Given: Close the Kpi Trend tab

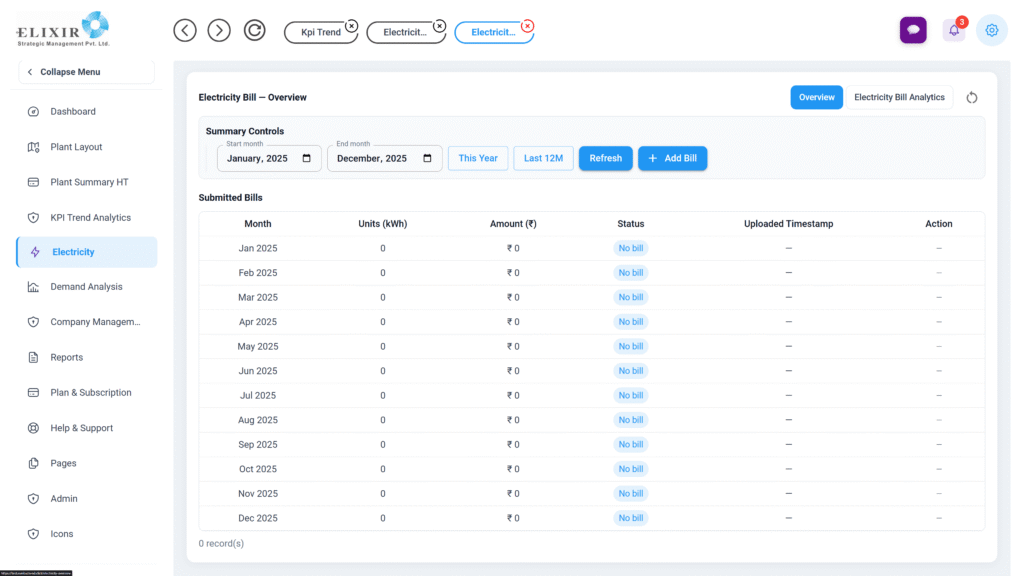Looking at the screenshot, I should (x=351, y=25).
